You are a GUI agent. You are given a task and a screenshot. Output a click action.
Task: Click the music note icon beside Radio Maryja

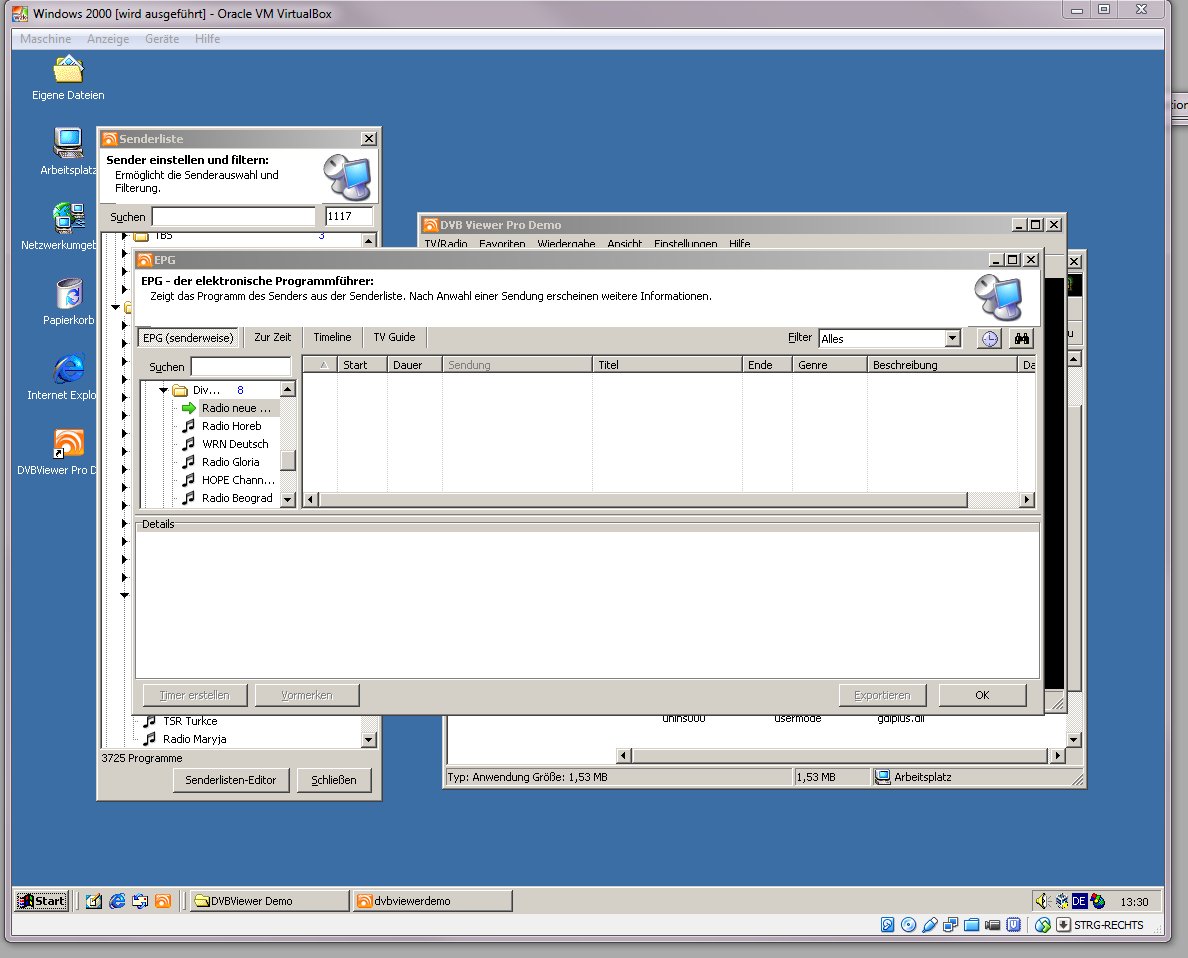coord(149,739)
